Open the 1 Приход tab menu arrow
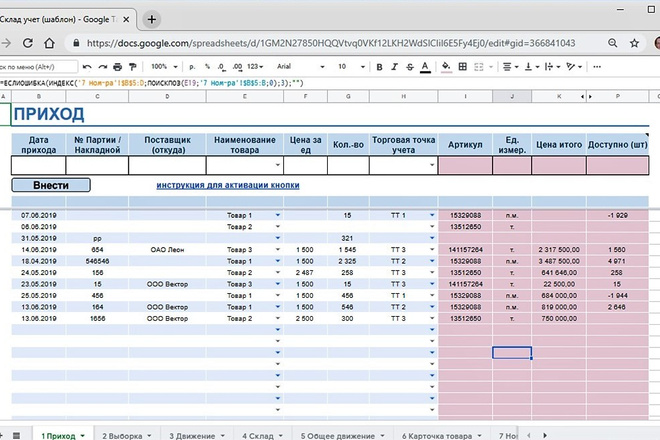 [x=82, y=436]
